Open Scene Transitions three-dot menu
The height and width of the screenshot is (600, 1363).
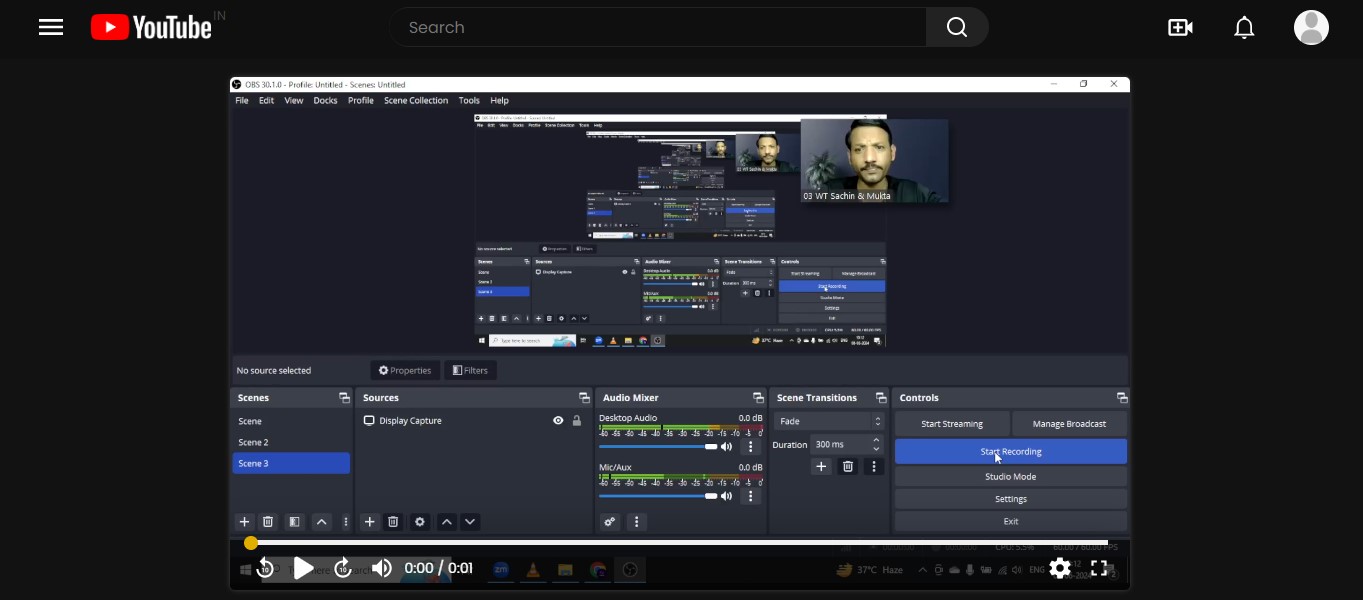[874, 466]
